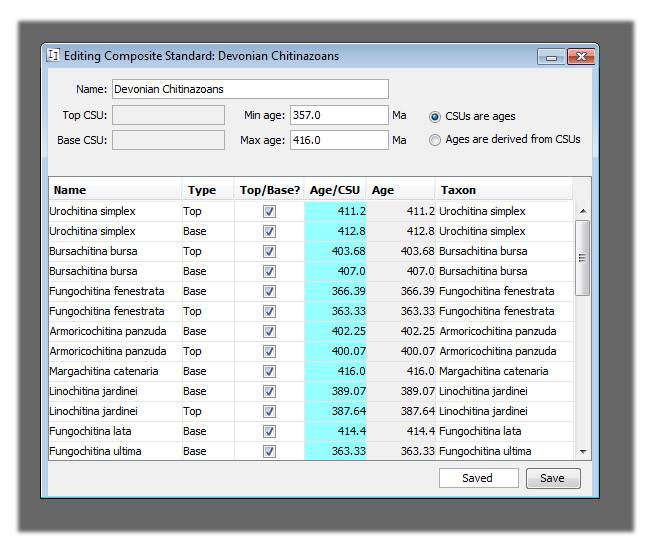Select Age/CSU cell 400.07
Screen dimensions: 652x550
[x=335, y=351]
